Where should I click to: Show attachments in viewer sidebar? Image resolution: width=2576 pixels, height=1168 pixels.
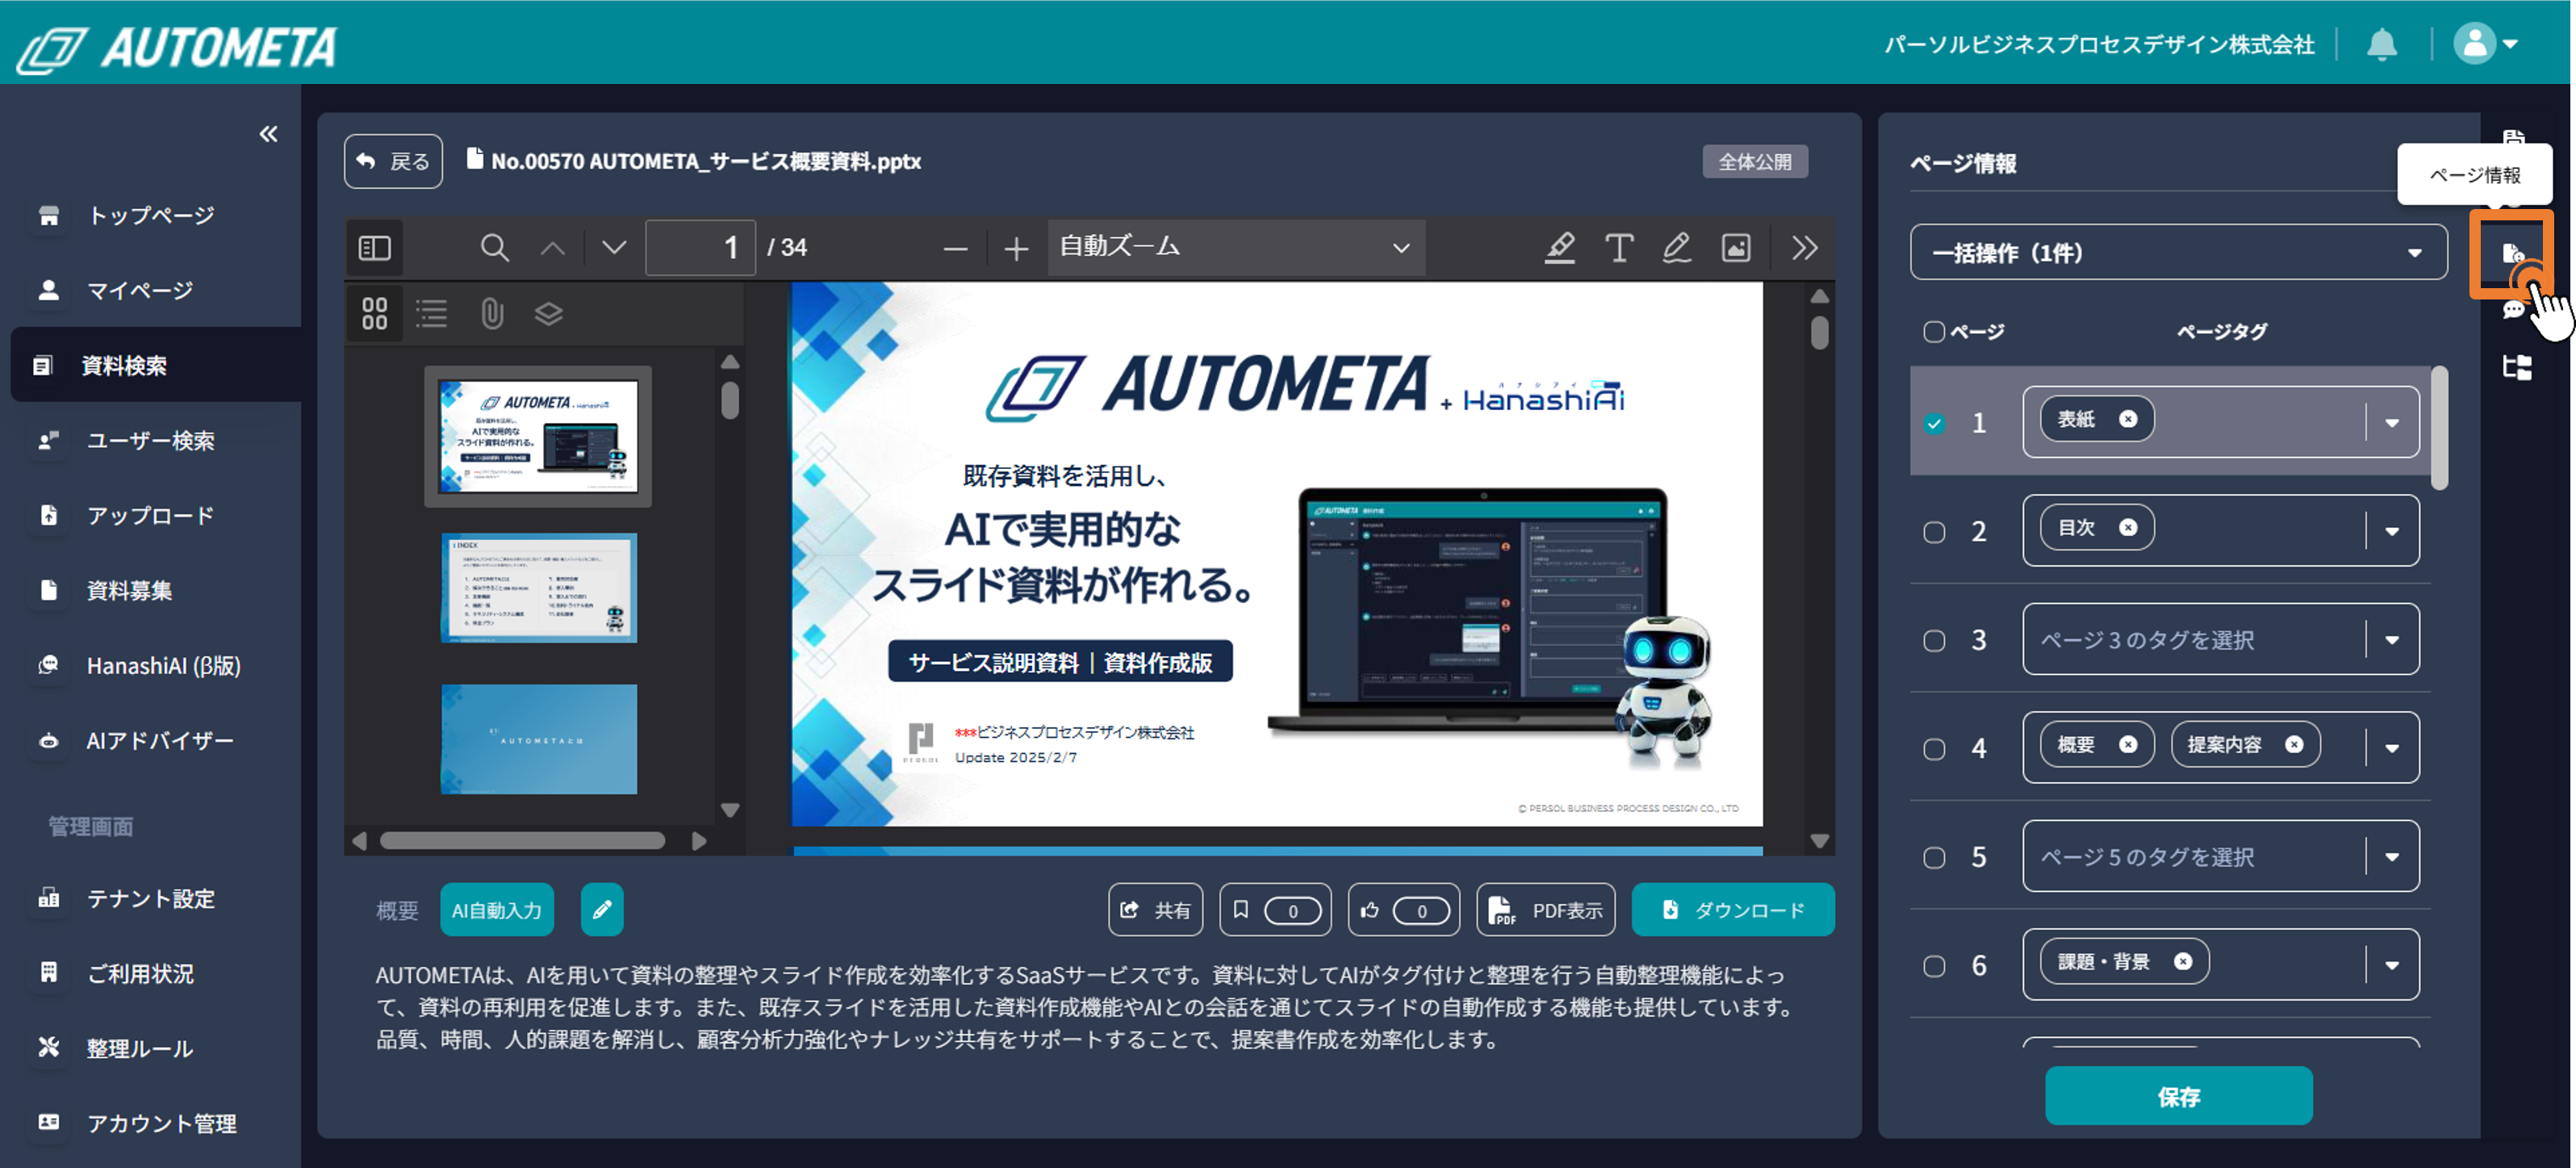[x=491, y=313]
